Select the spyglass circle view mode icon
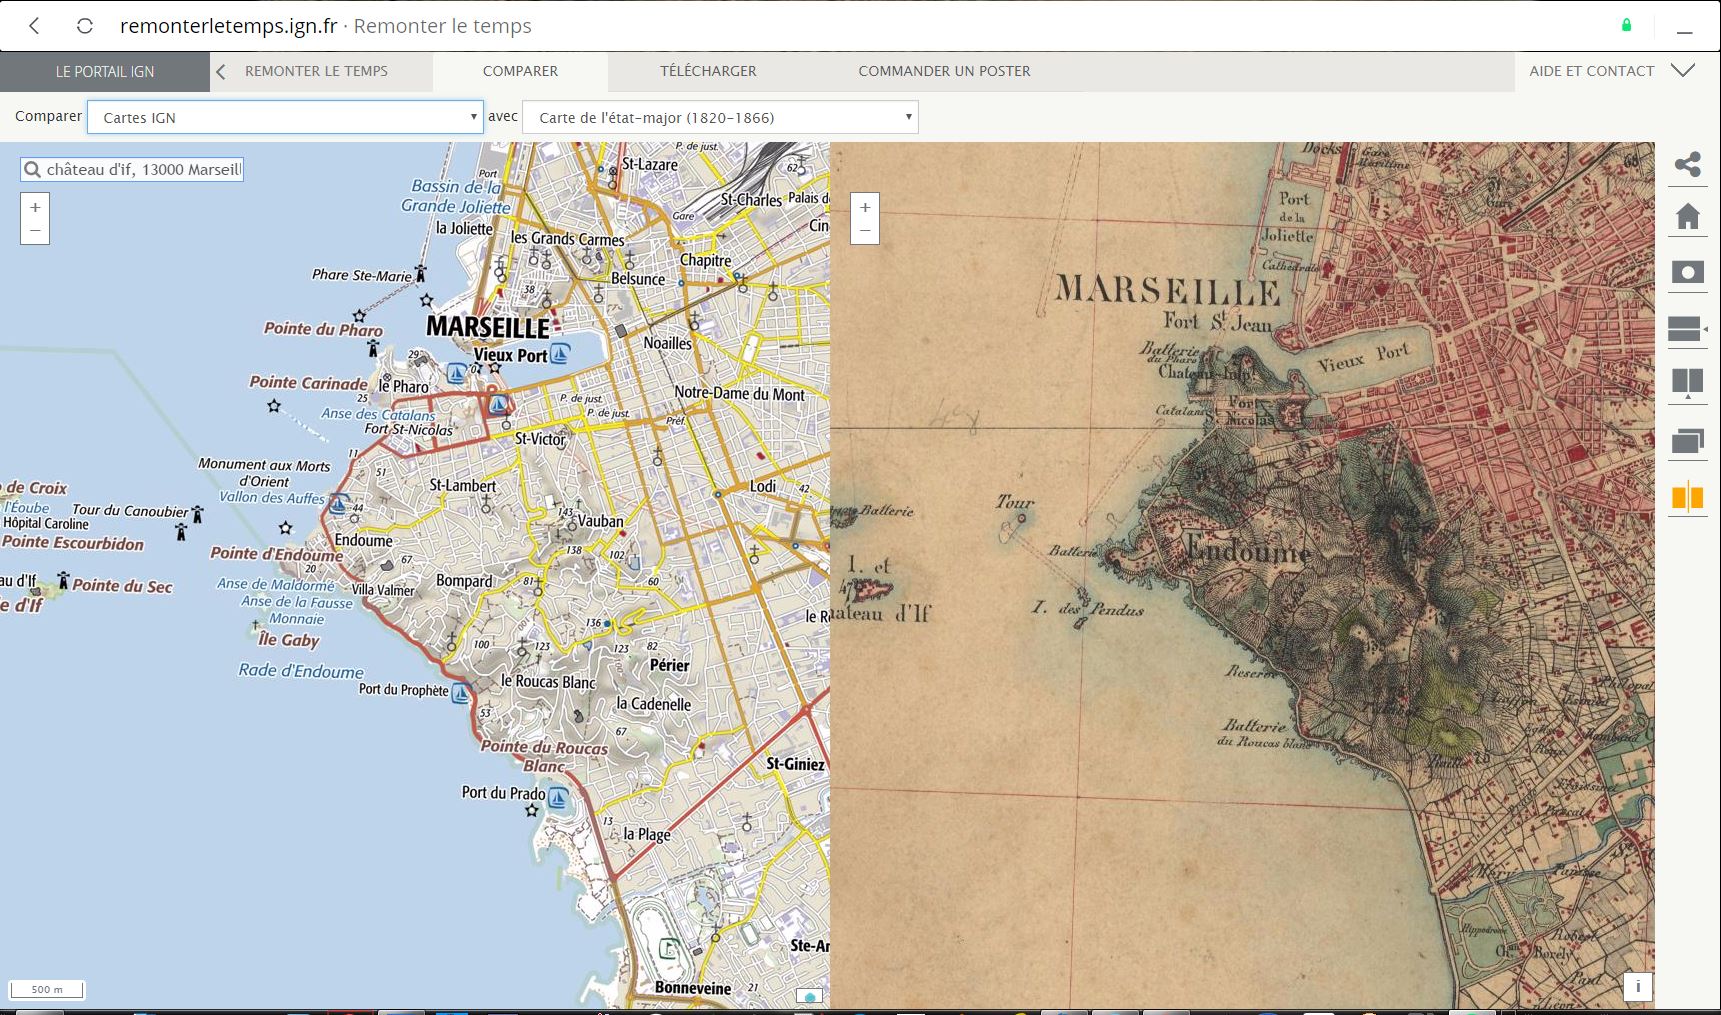The height and width of the screenshot is (1015, 1721). tap(1687, 272)
